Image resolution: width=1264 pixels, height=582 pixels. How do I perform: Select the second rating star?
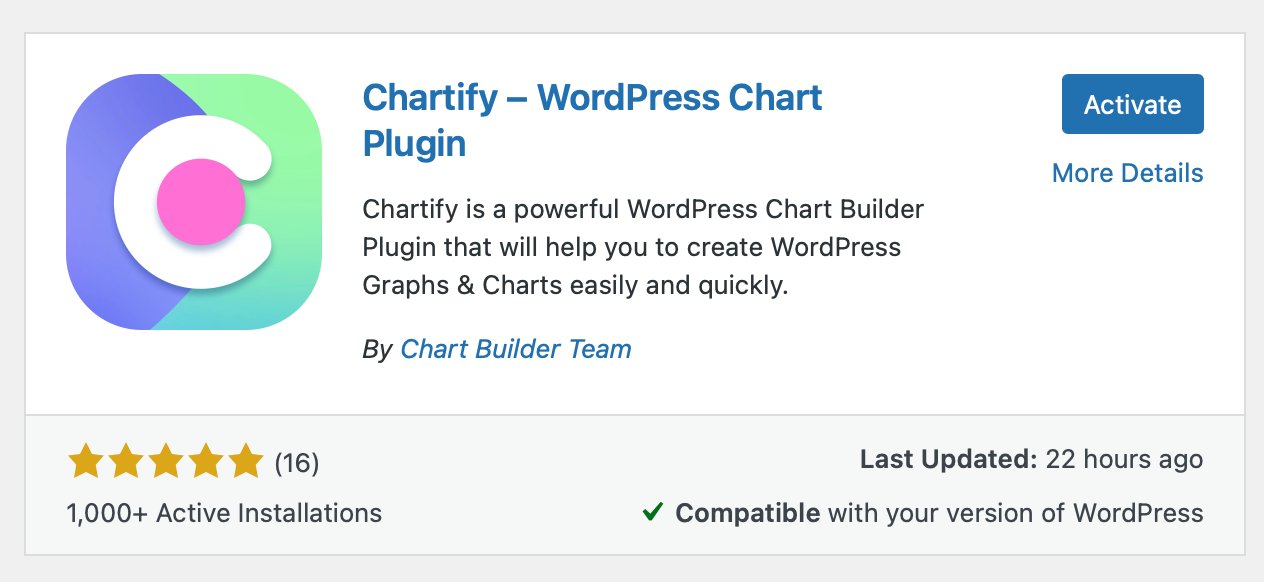126,461
